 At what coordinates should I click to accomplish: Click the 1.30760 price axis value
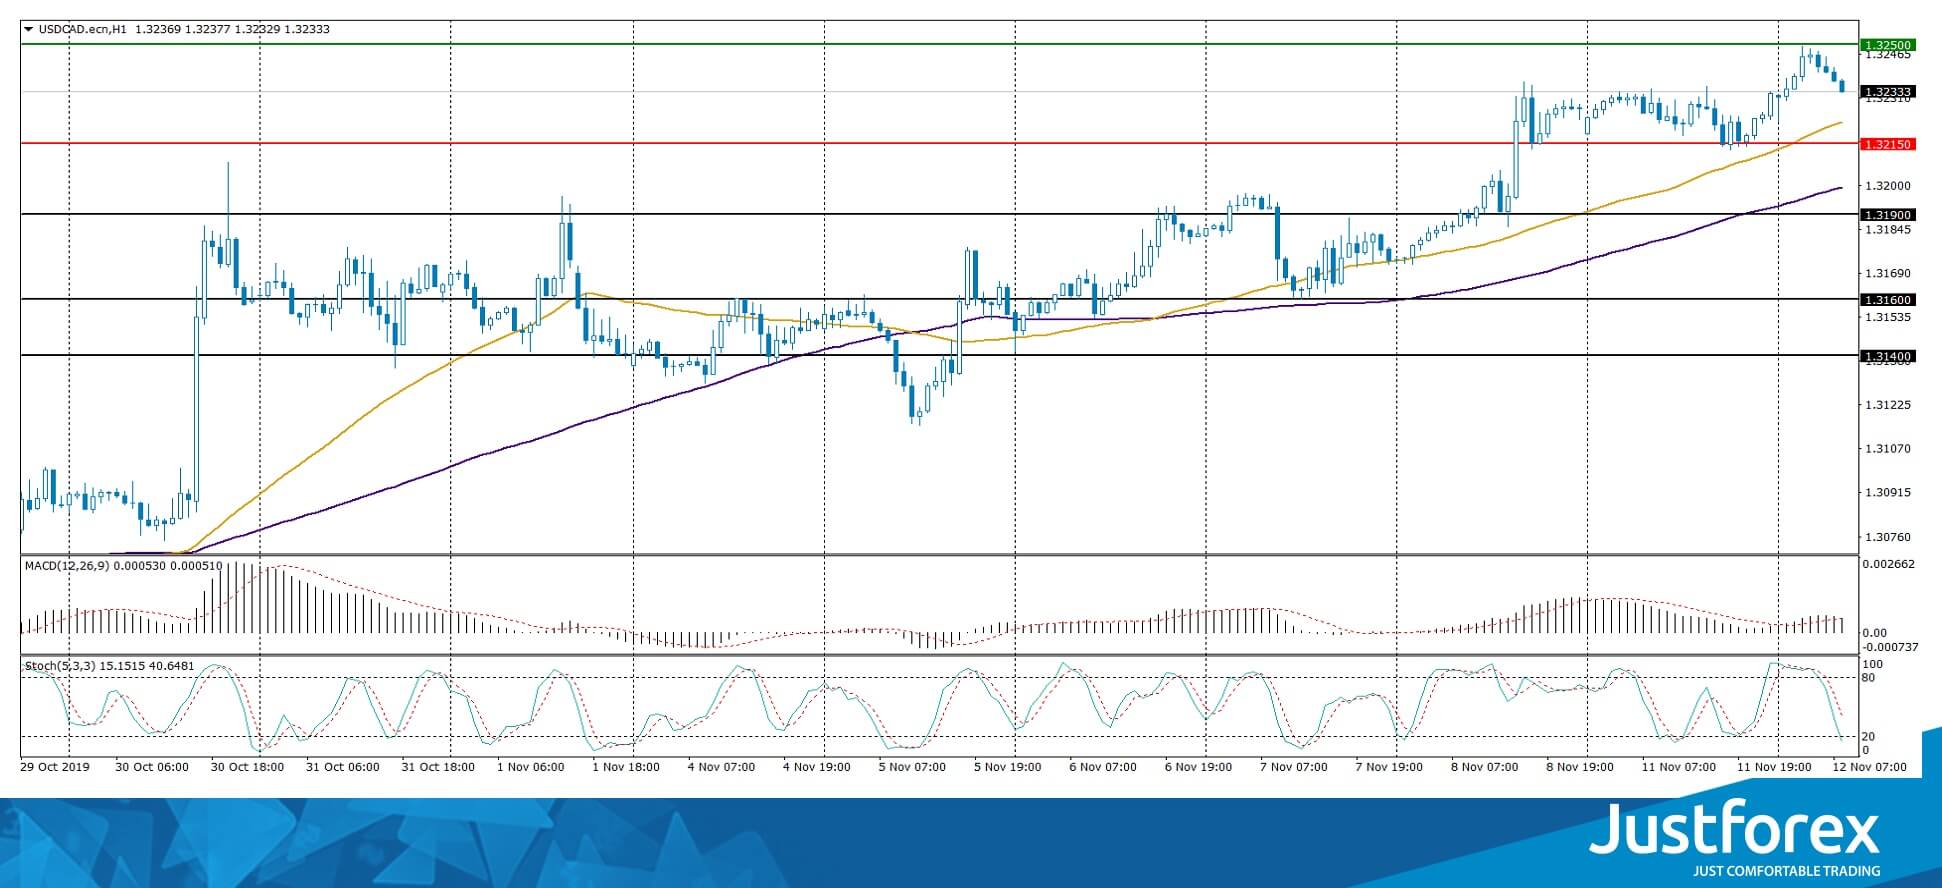1888,537
